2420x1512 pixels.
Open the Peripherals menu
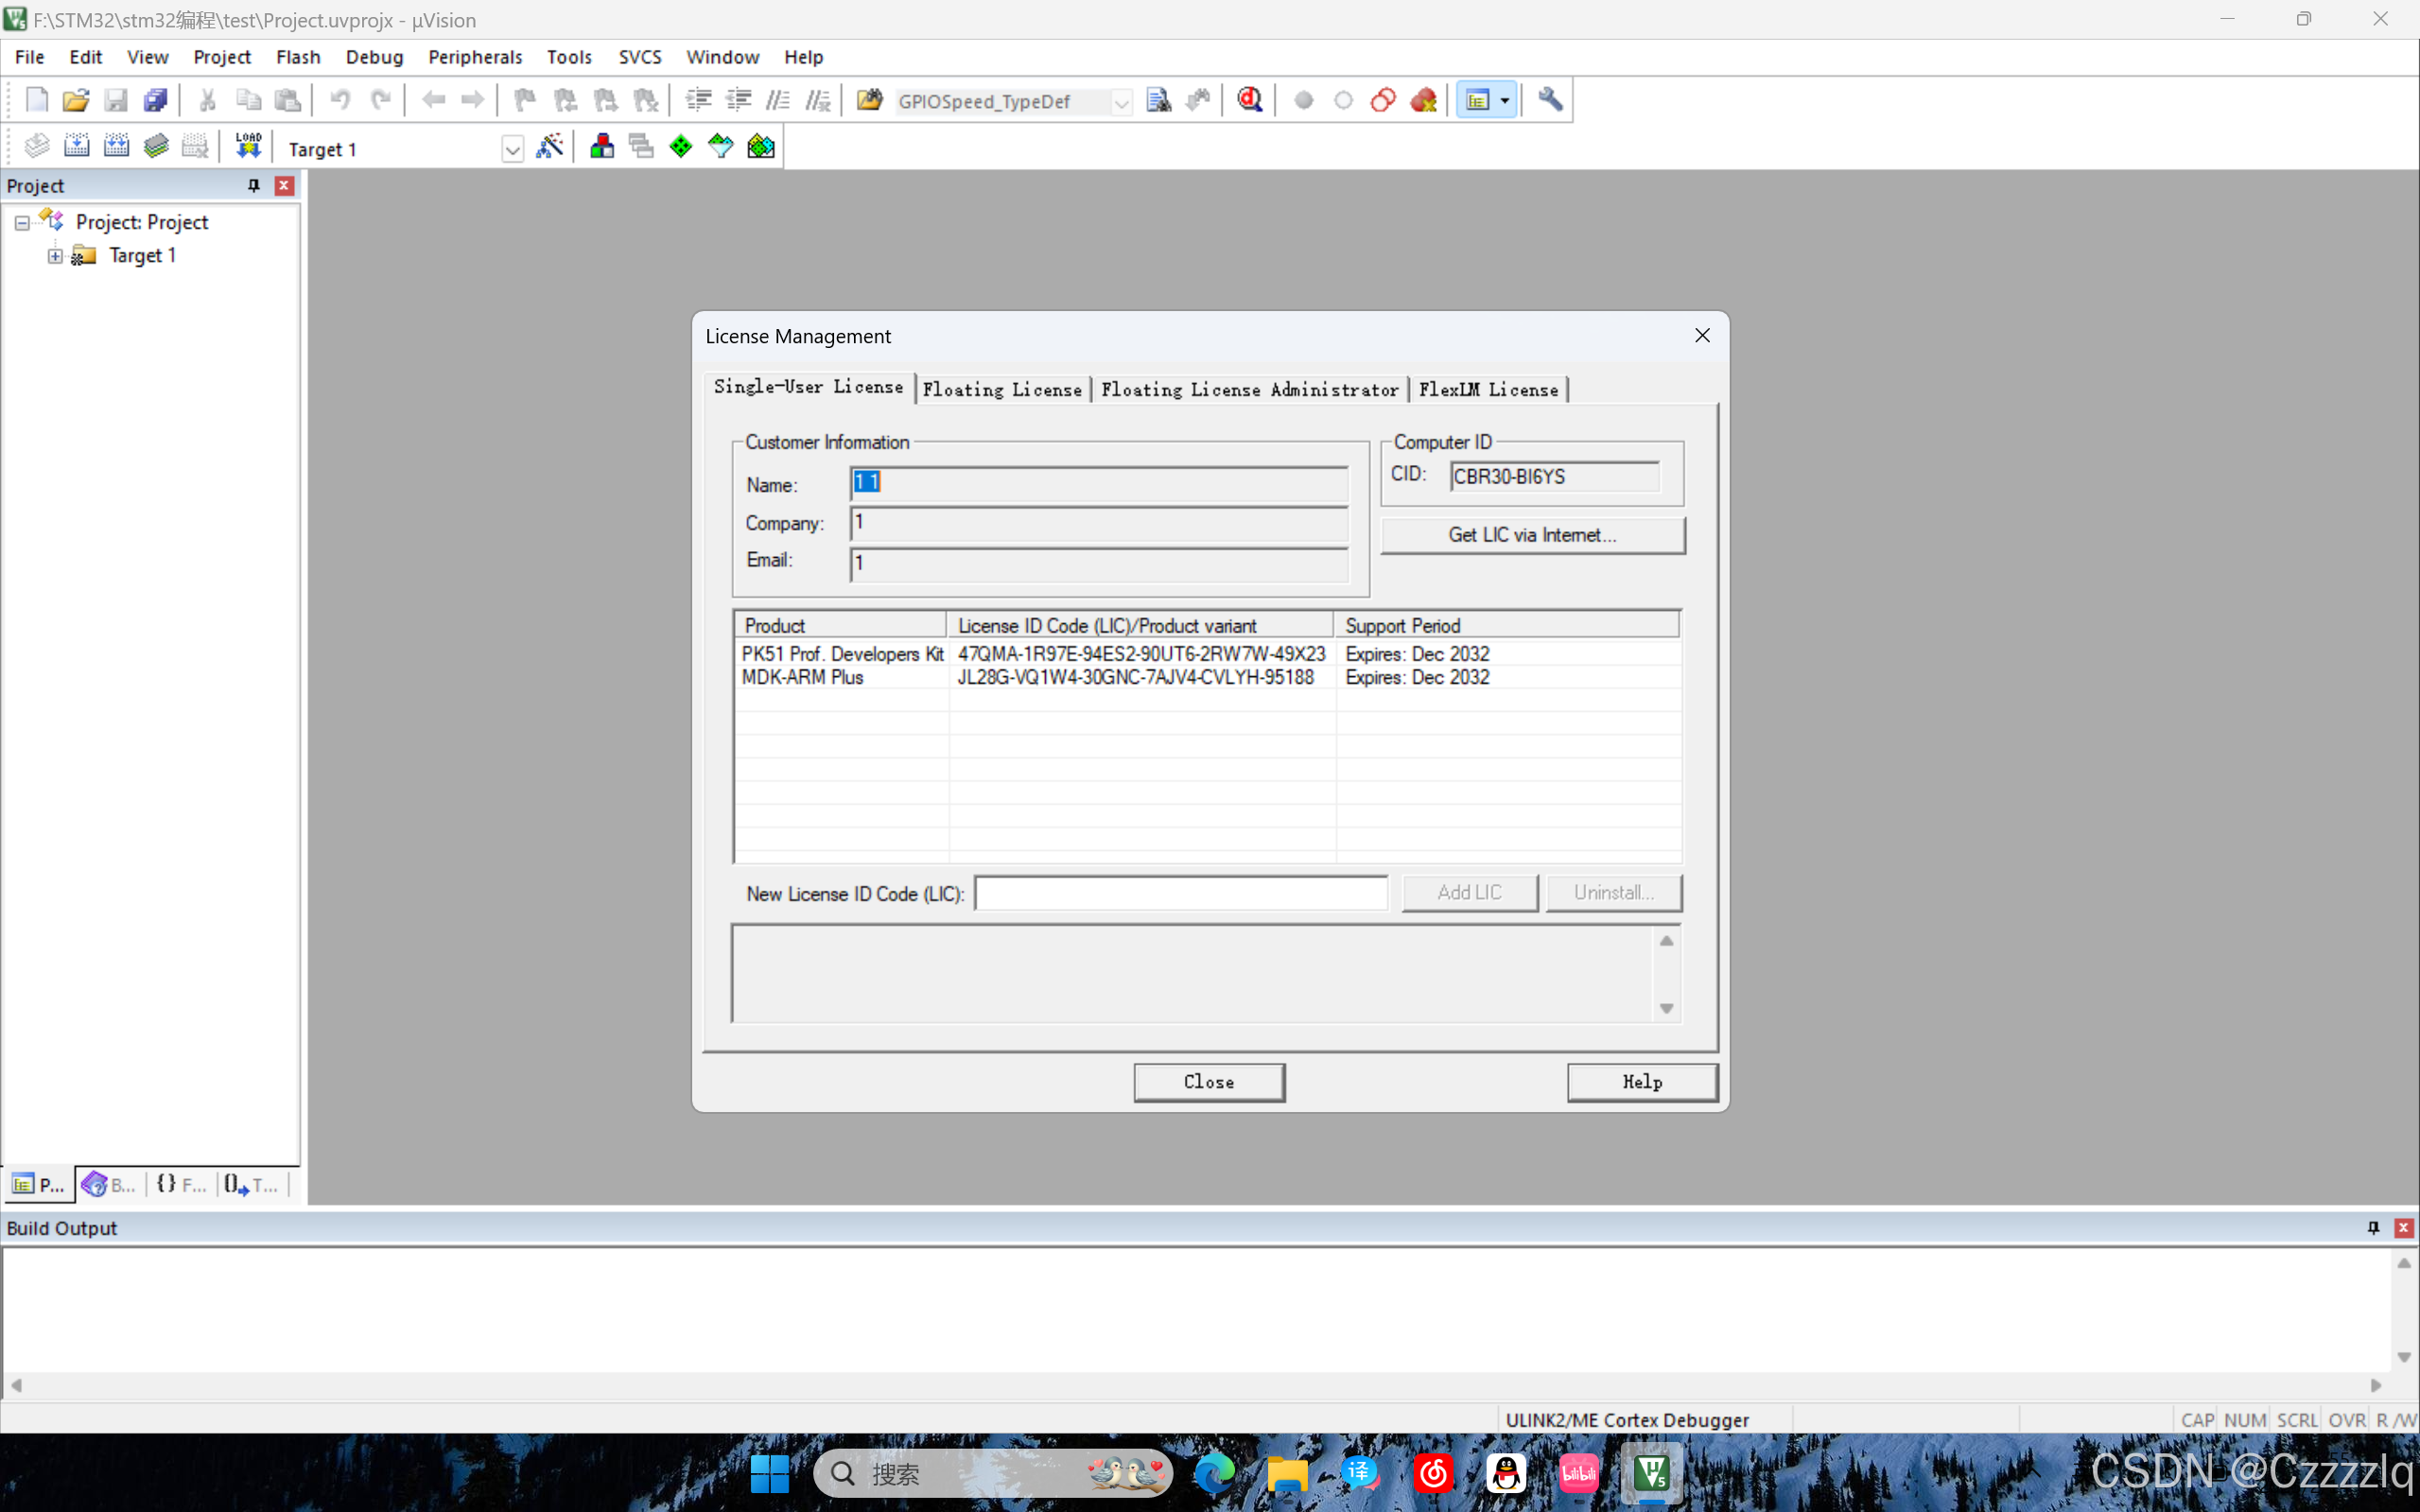[x=475, y=57]
